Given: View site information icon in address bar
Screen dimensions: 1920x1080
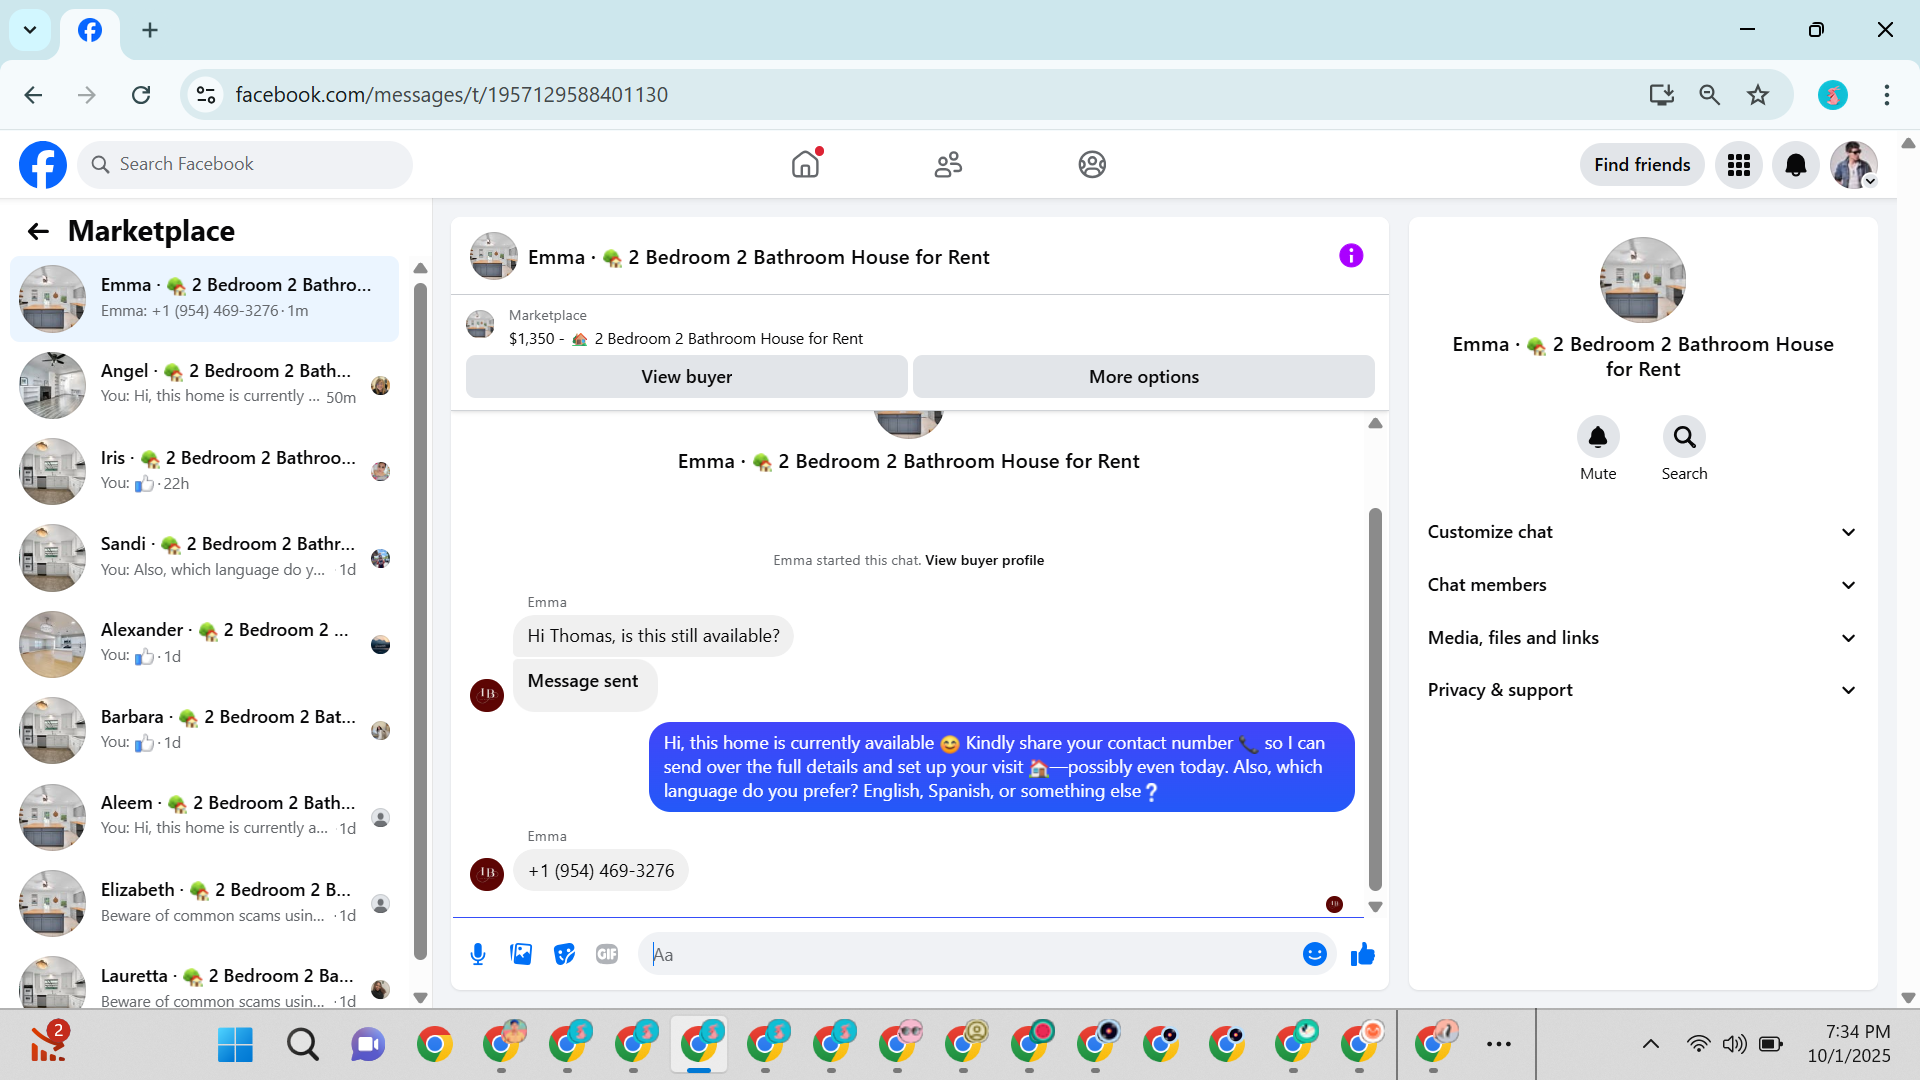Looking at the screenshot, I should 206,95.
